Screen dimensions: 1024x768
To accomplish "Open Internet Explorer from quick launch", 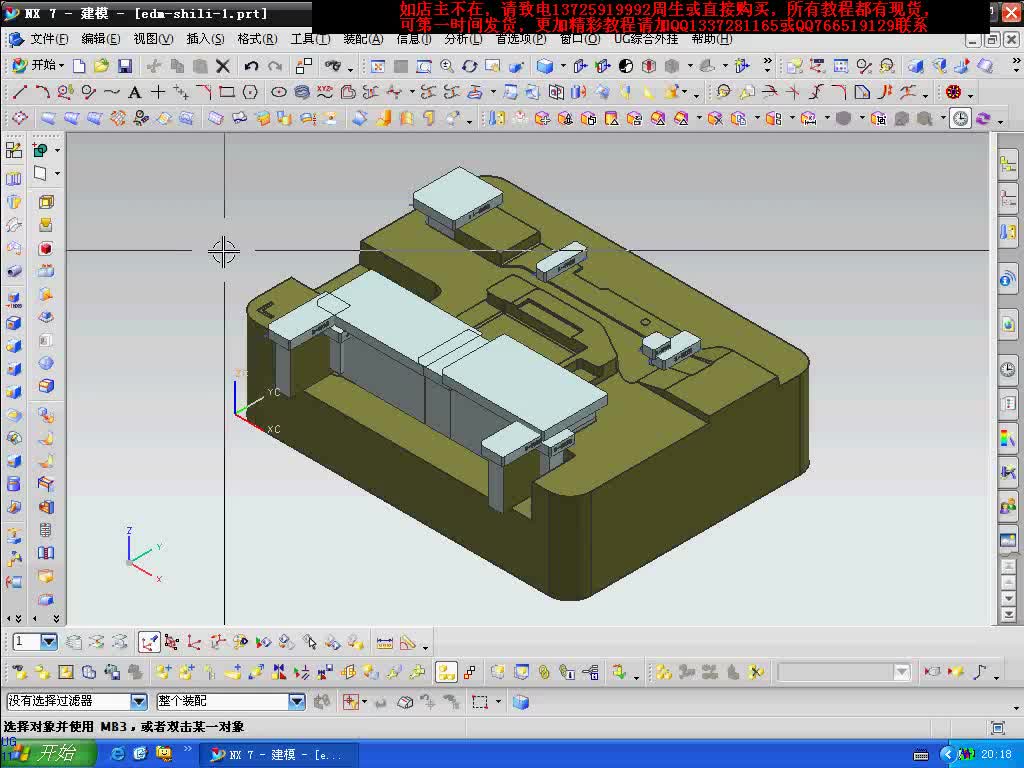I will point(118,754).
